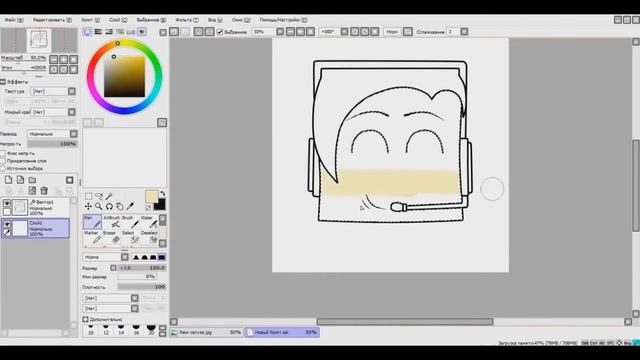
Task: Hide the vector layer eye icon
Action: pyautogui.click(x=7, y=203)
